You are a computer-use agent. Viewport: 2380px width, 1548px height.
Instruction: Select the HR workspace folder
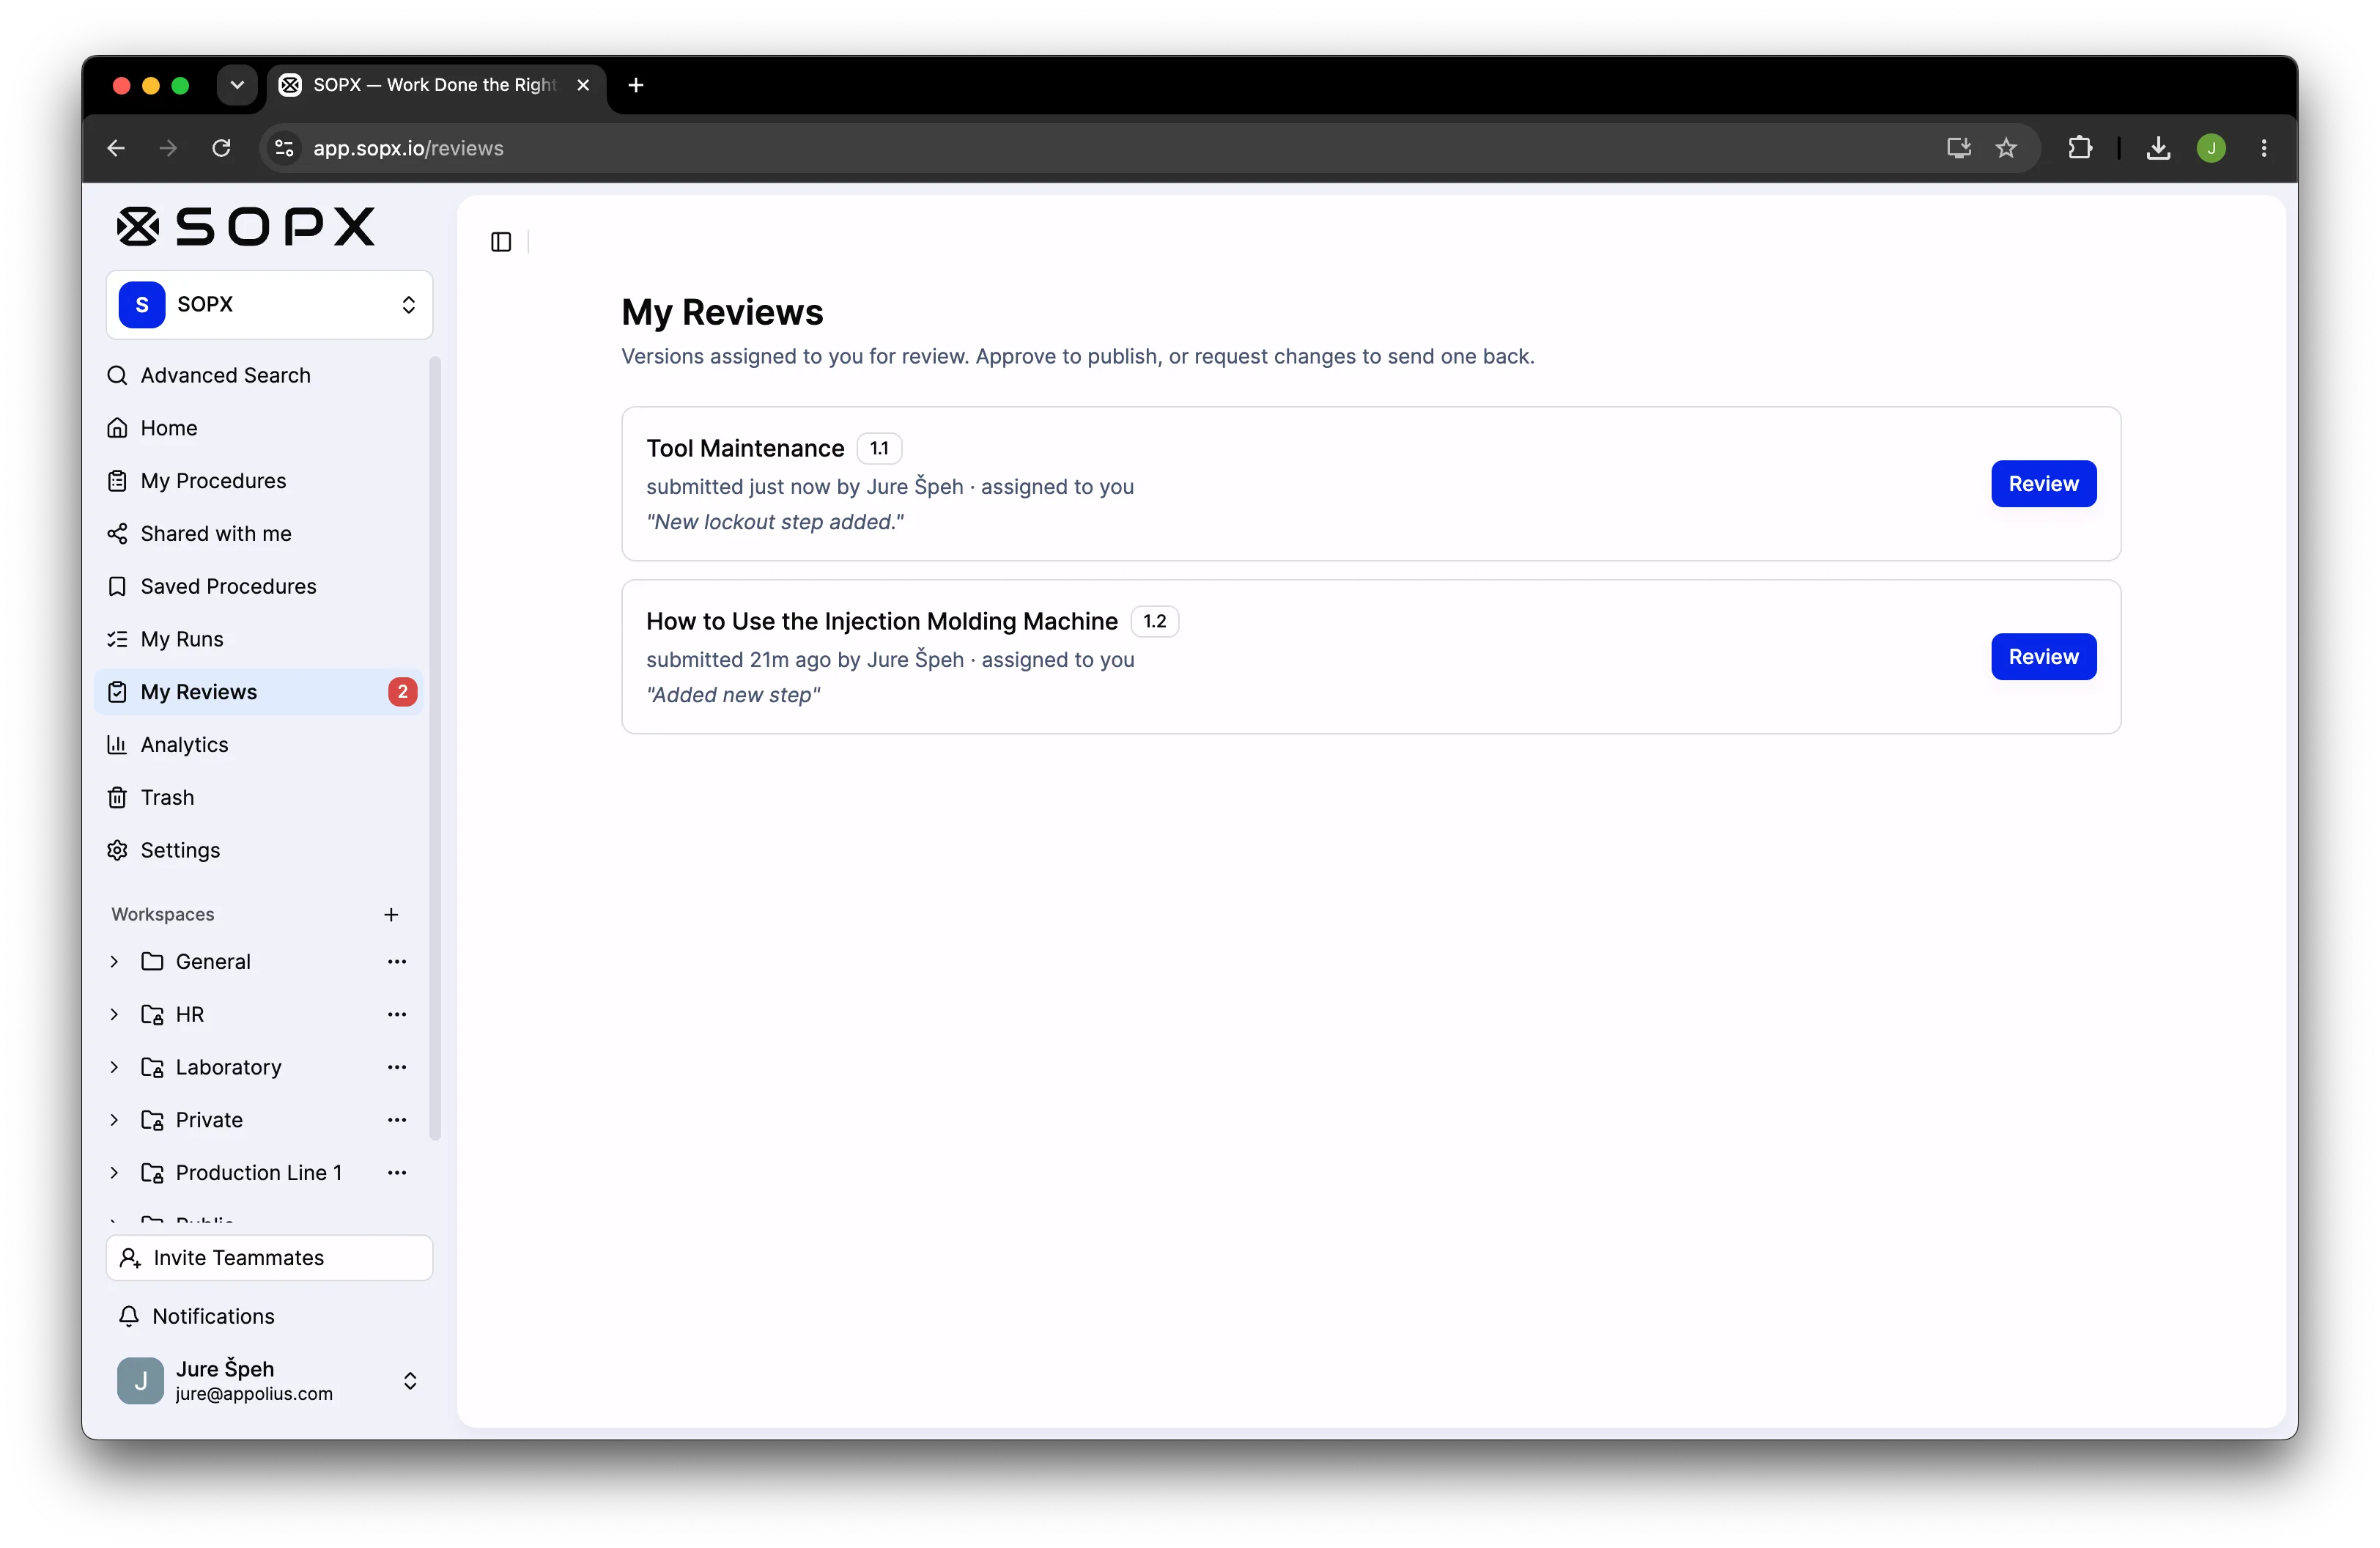pos(173,1015)
